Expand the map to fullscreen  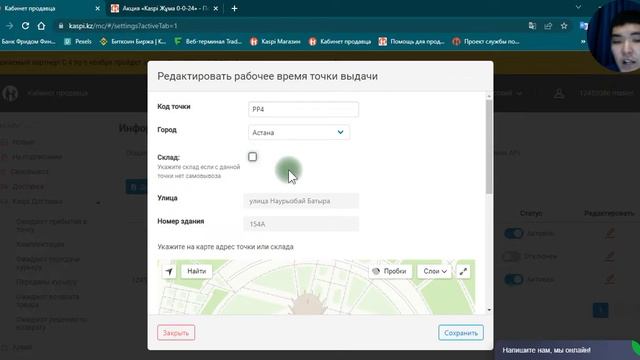(463, 271)
